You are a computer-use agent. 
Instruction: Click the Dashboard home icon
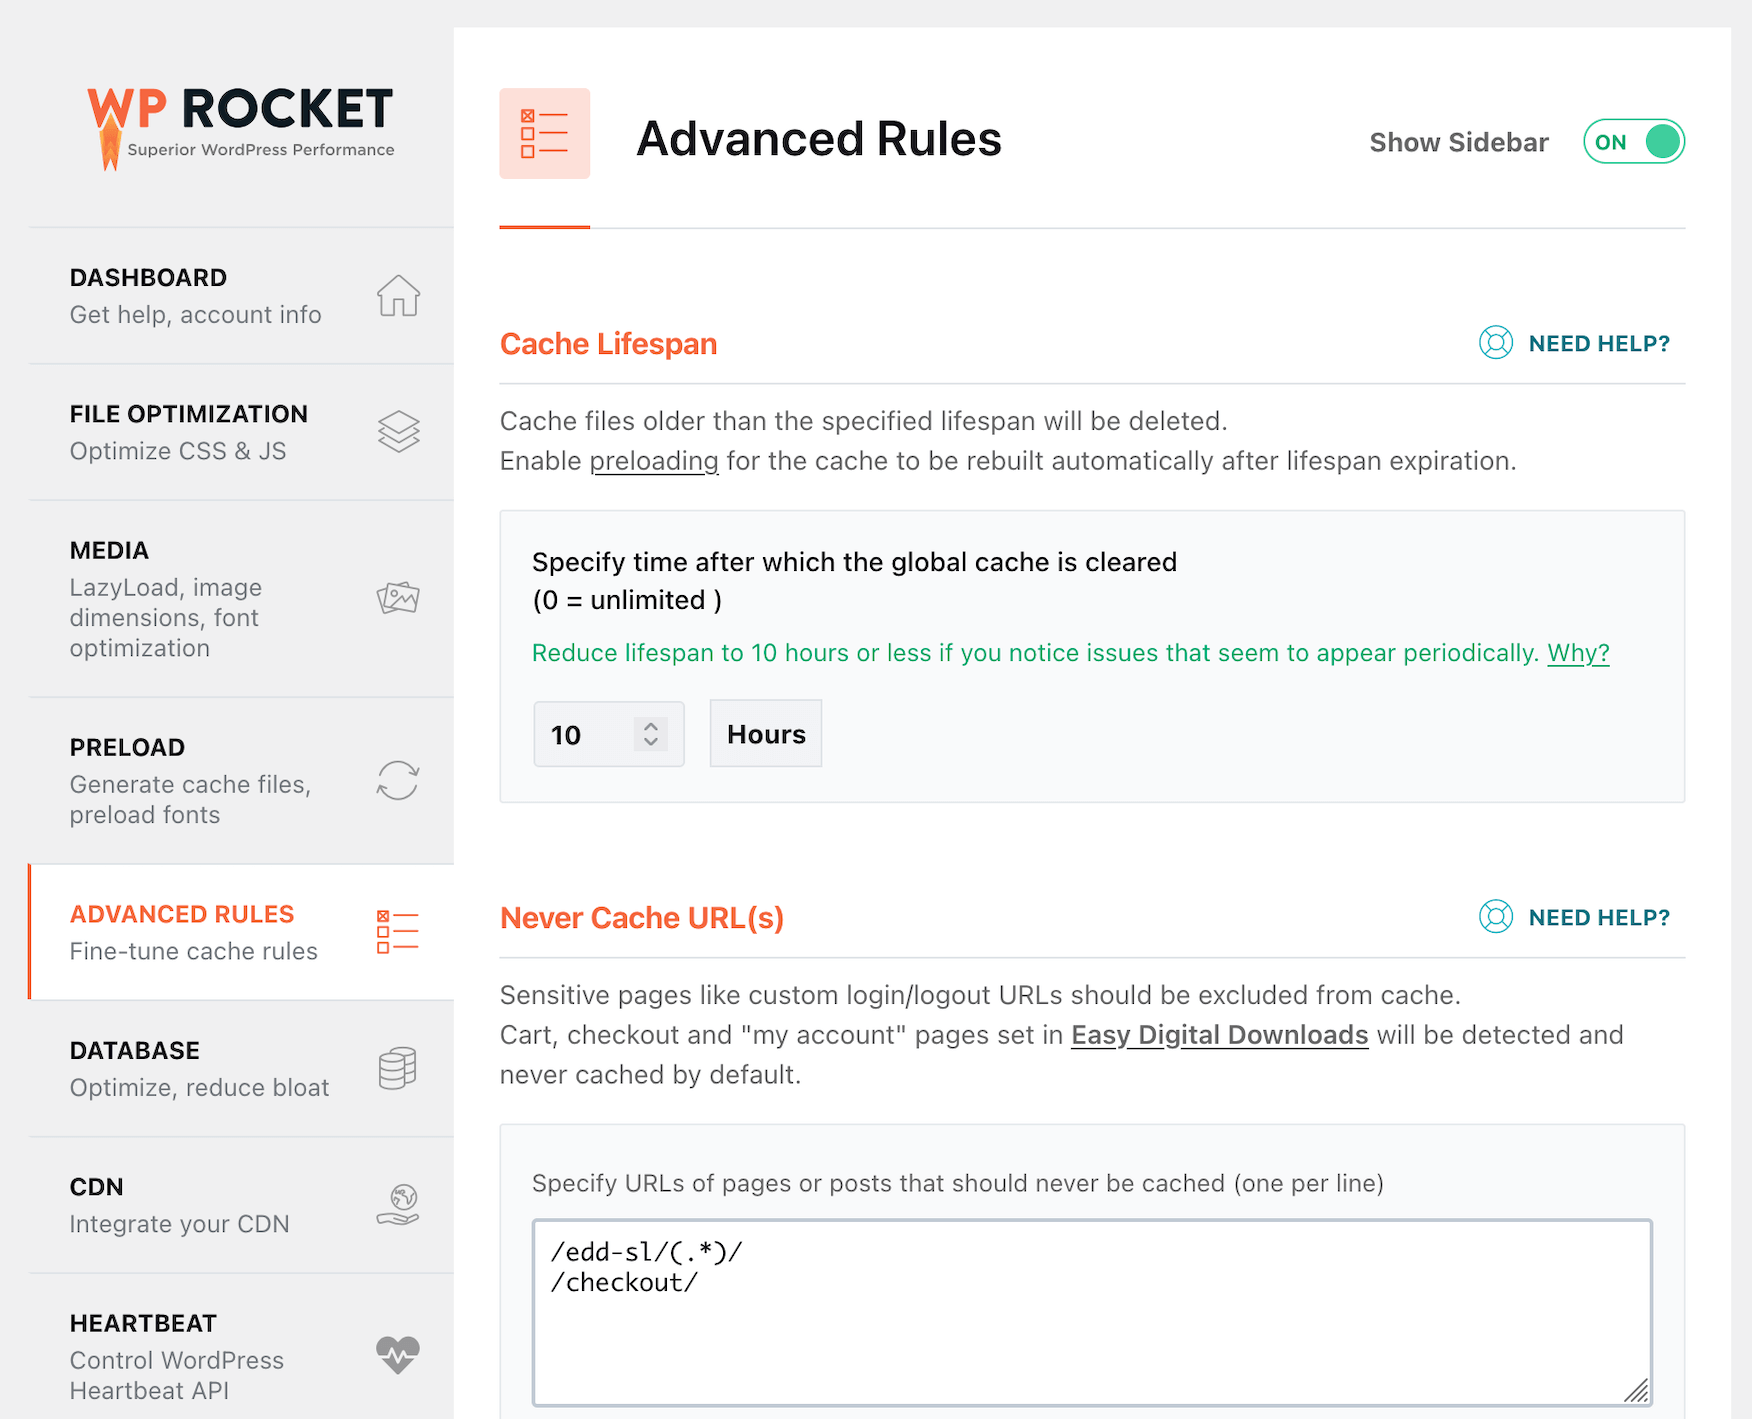[398, 296]
